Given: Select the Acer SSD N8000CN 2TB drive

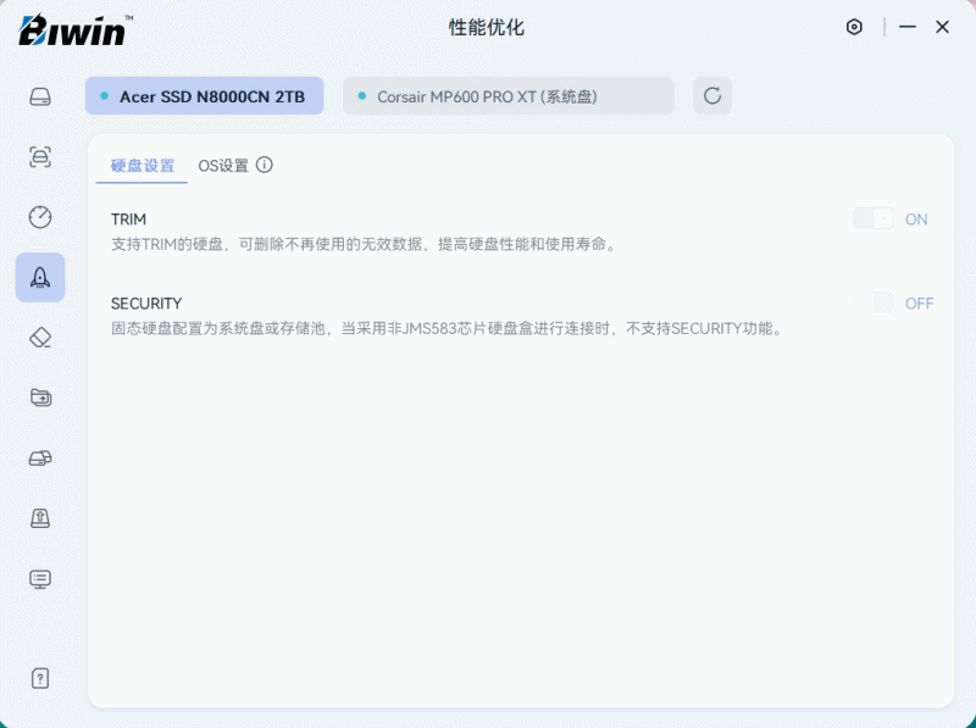Looking at the screenshot, I should [204, 96].
